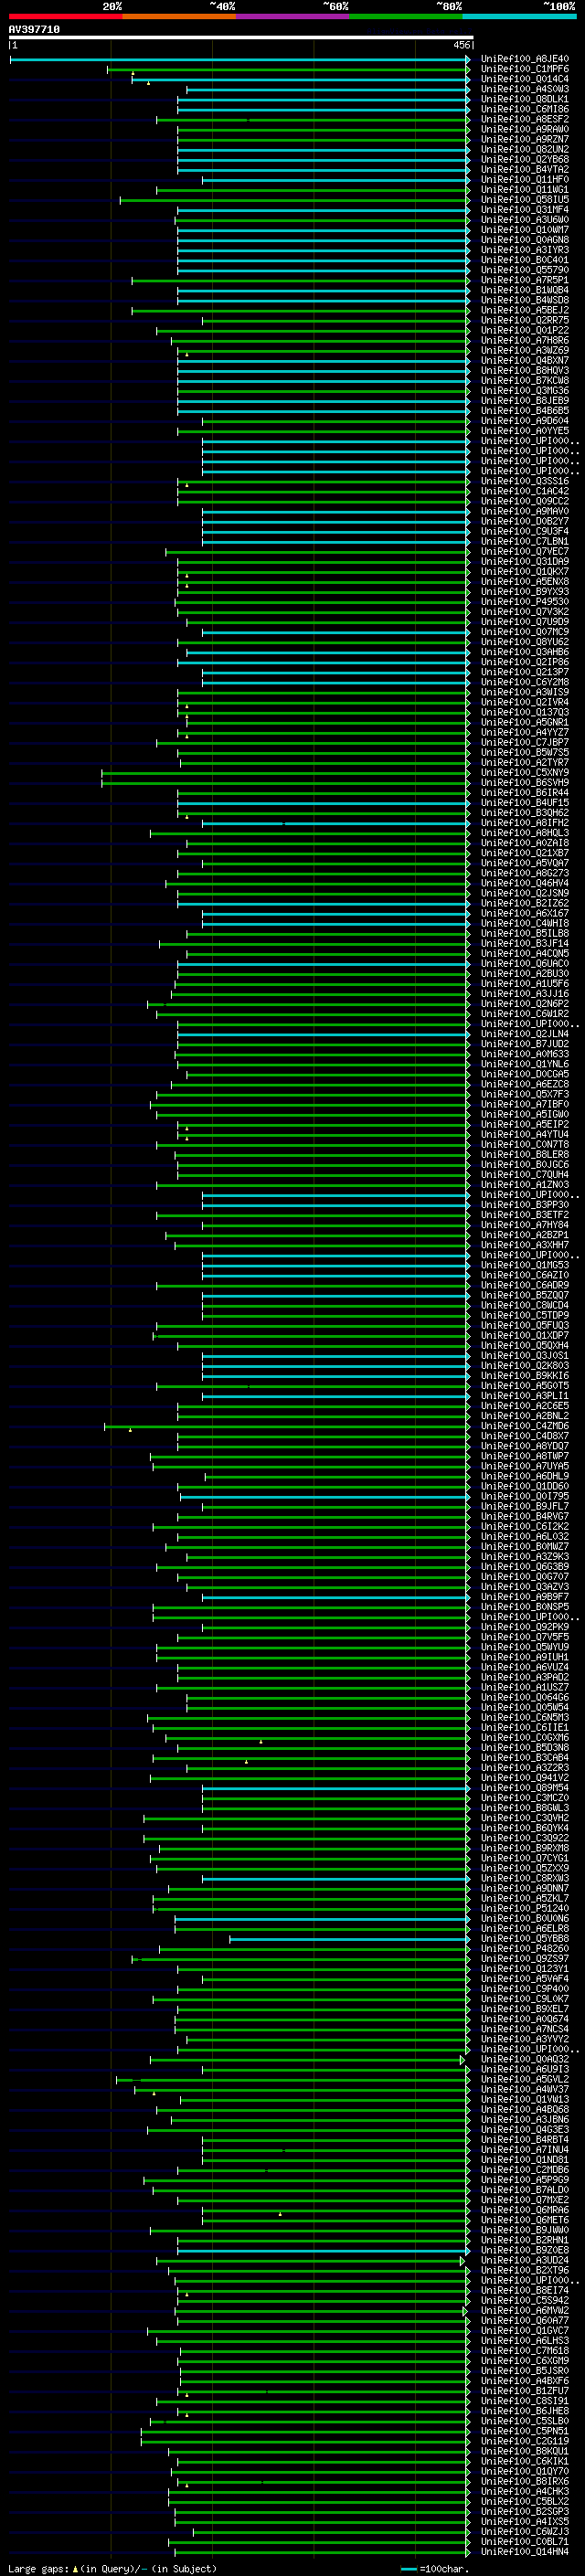585x2576 pixels.
Task: Select label UniRef100_C4D8X7
Action: tap(525, 1437)
